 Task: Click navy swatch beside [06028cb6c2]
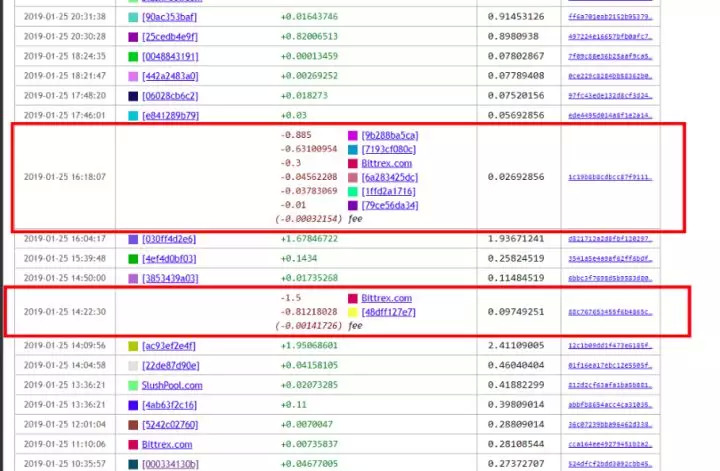point(133,96)
